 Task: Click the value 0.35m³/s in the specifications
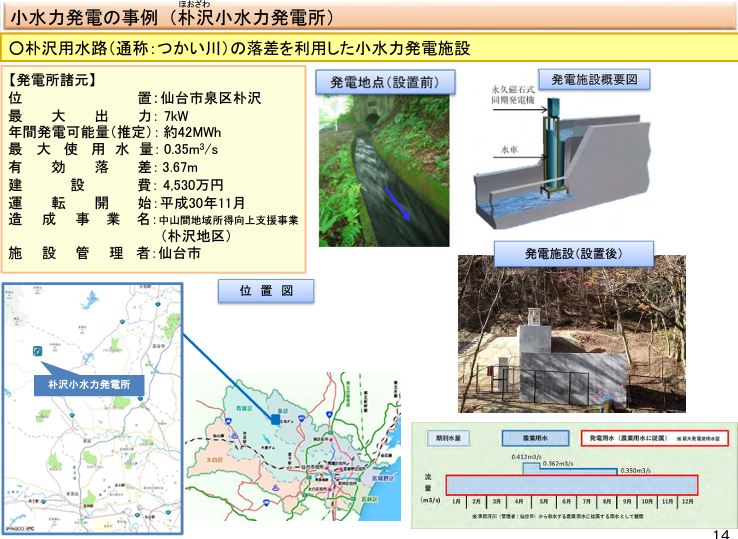click(x=191, y=149)
